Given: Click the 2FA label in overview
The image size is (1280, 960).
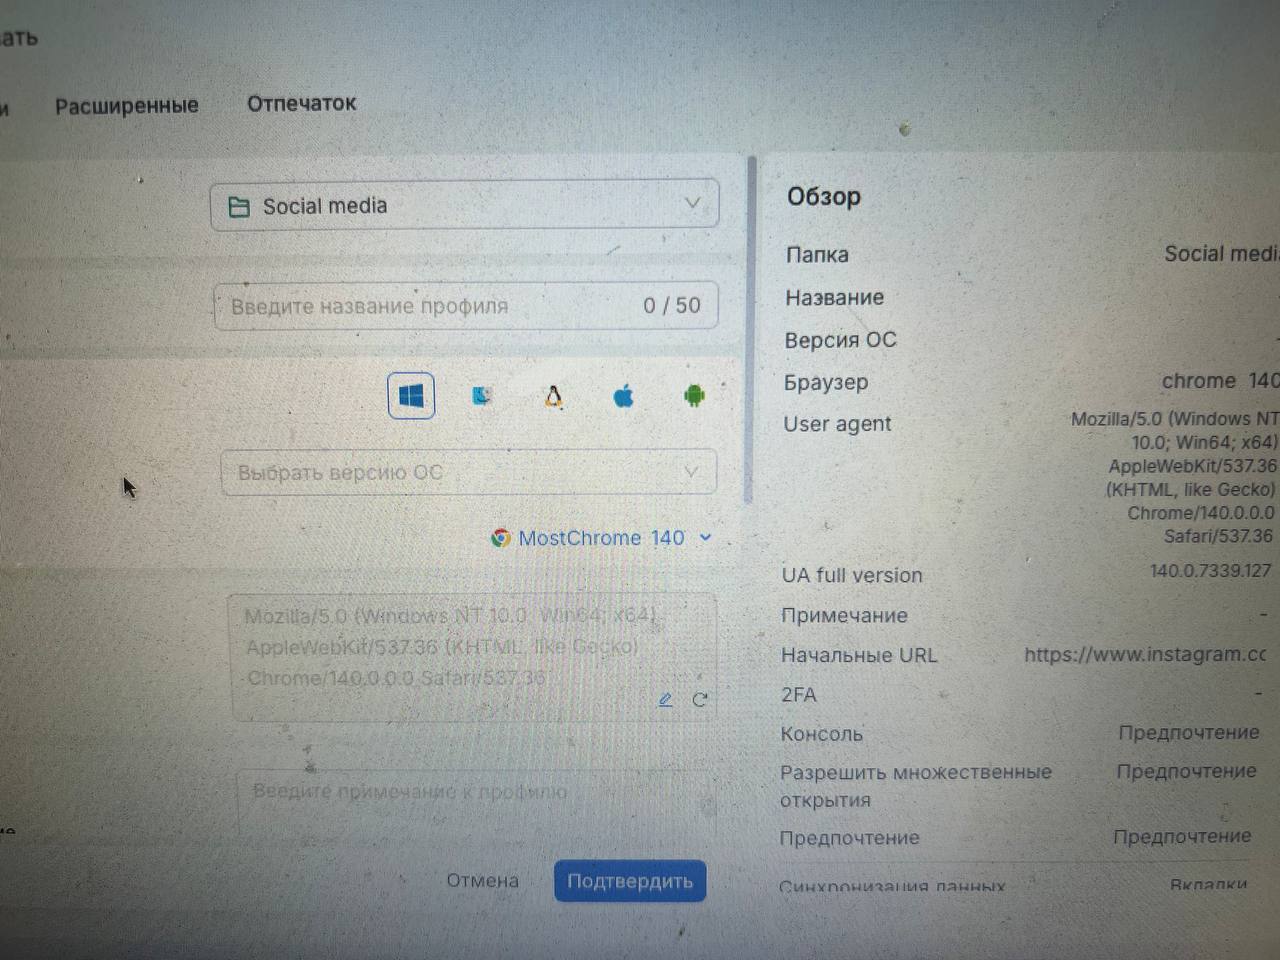Looking at the screenshot, I should coord(799,694).
